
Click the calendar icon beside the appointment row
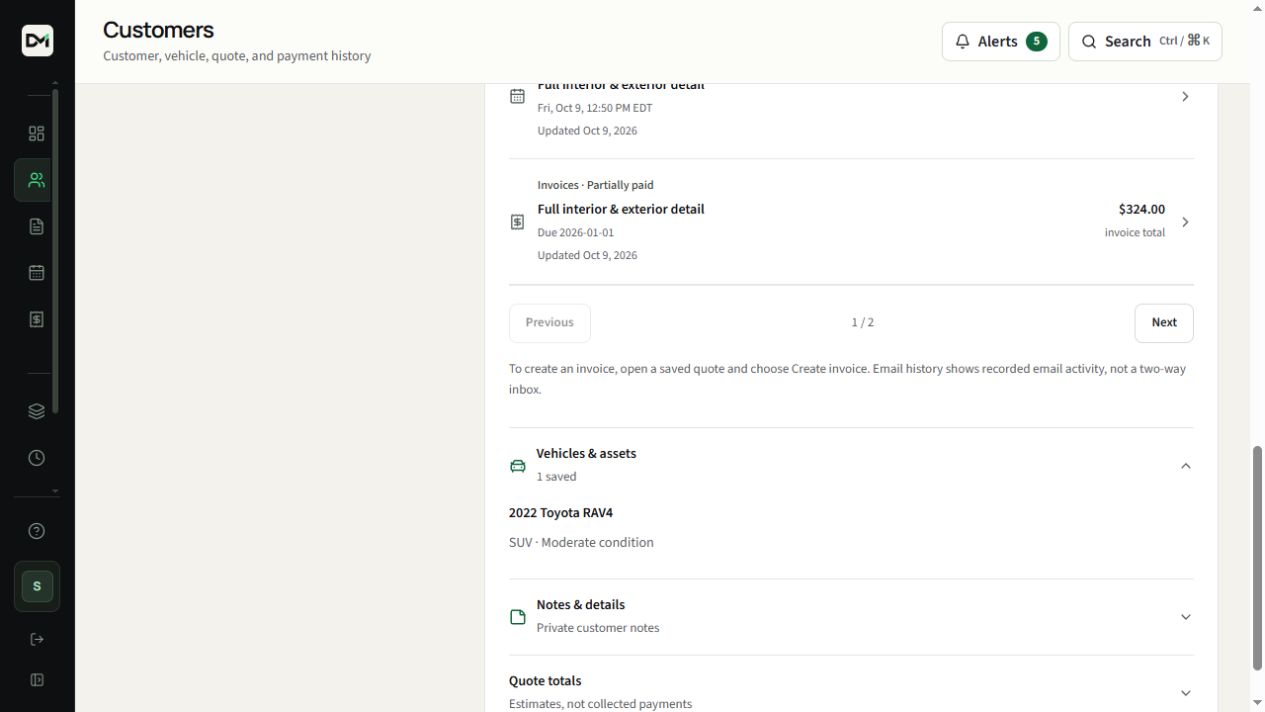click(x=517, y=96)
